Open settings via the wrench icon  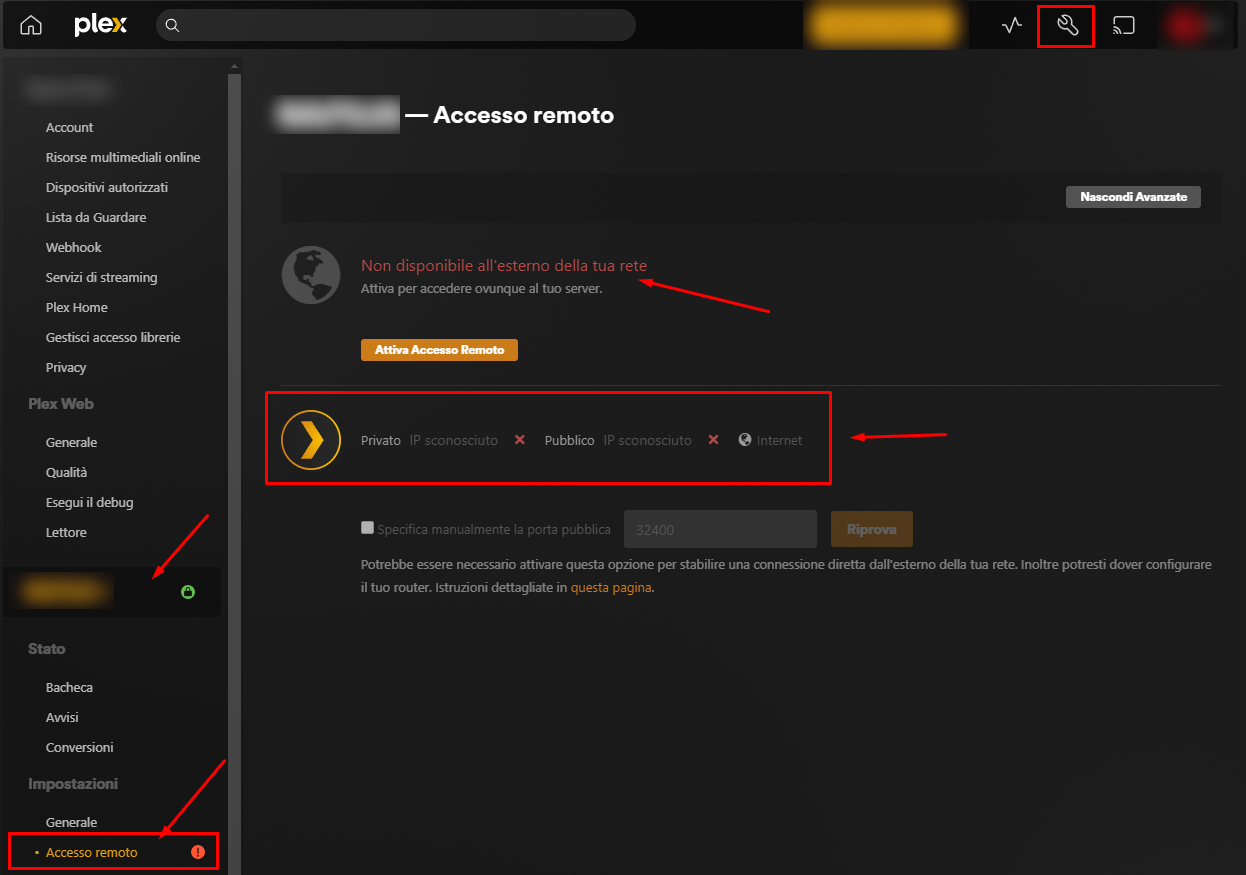tap(1066, 26)
